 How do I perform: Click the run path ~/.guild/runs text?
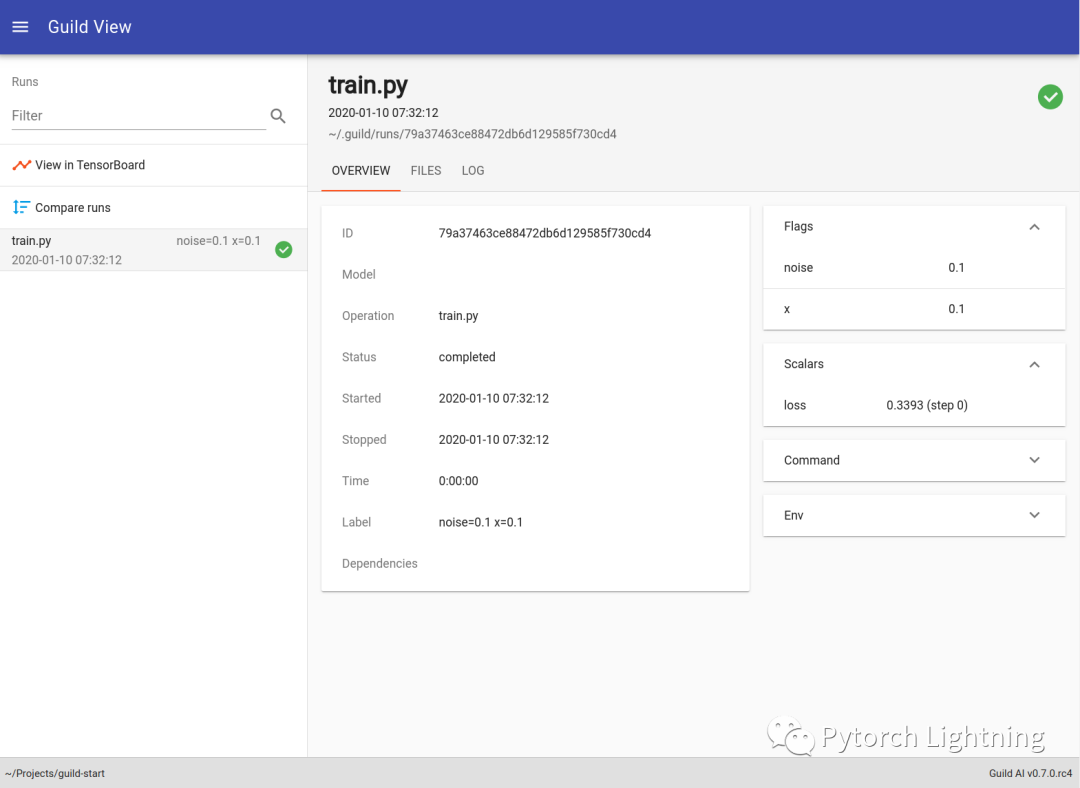tap(472, 134)
